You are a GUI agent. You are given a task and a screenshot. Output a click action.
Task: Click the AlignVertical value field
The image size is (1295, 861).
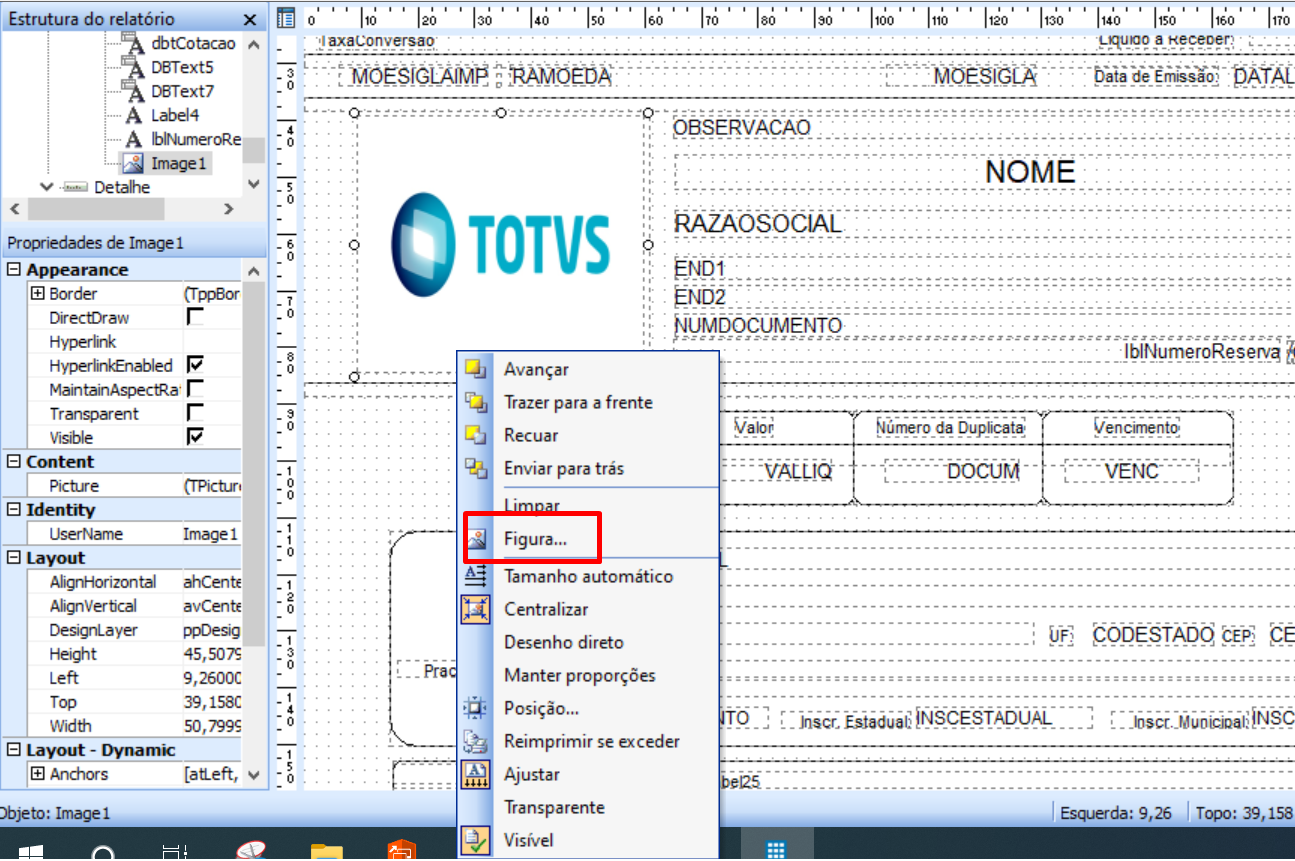coord(212,605)
